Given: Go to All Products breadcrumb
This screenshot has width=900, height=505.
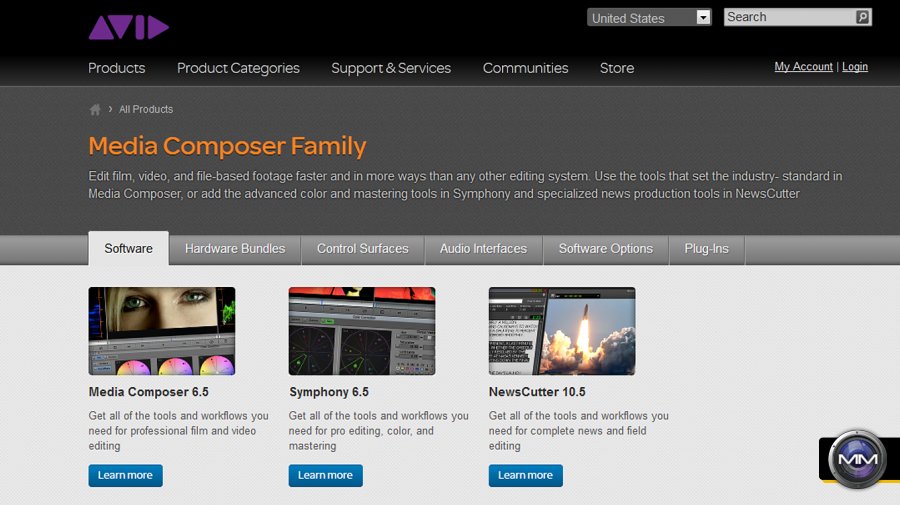Looking at the screenshot, I should pos(146,110).
